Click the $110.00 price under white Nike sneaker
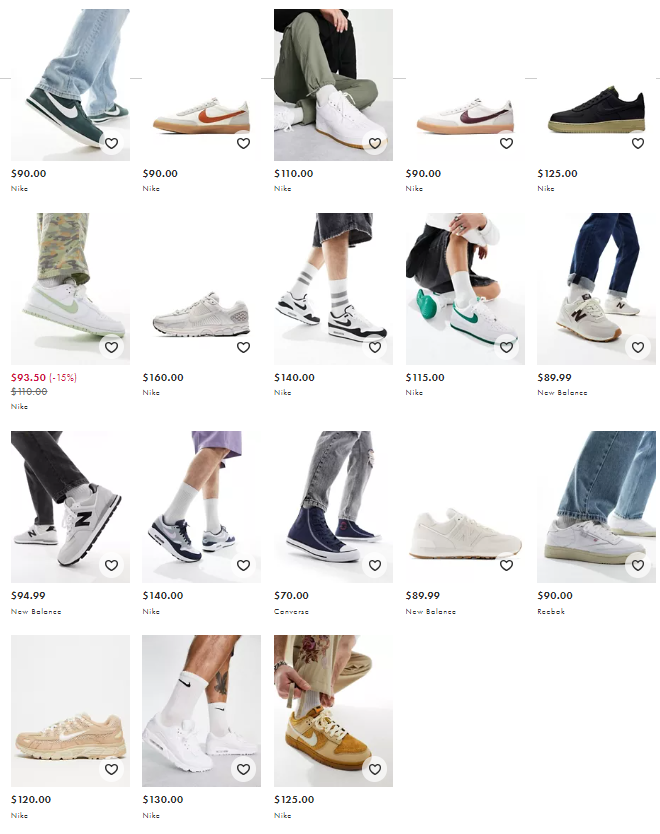Screen dimensions: 660x834 (294, 173)
